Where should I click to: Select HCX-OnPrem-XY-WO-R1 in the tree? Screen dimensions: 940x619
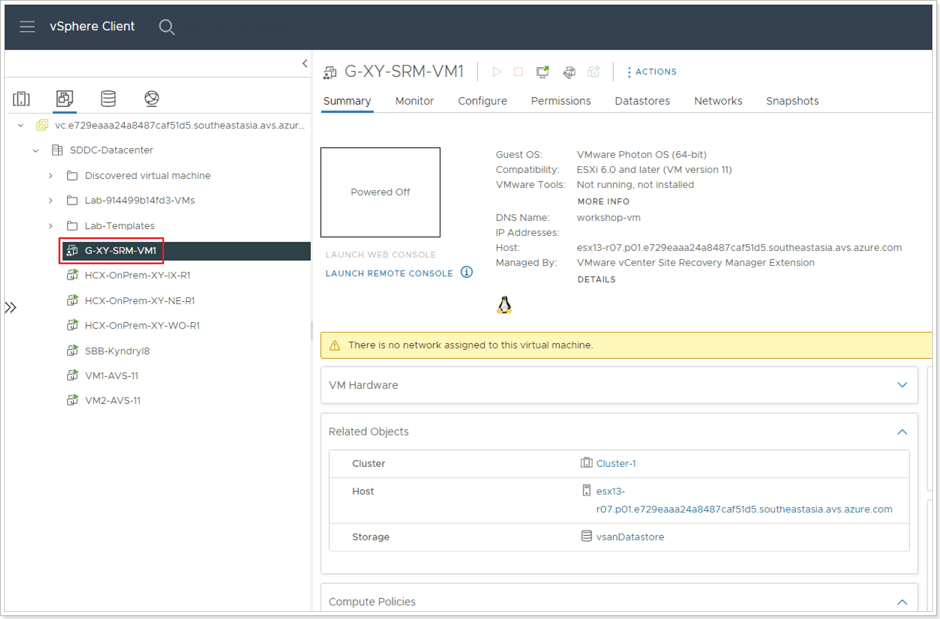(x=142, y=325)
